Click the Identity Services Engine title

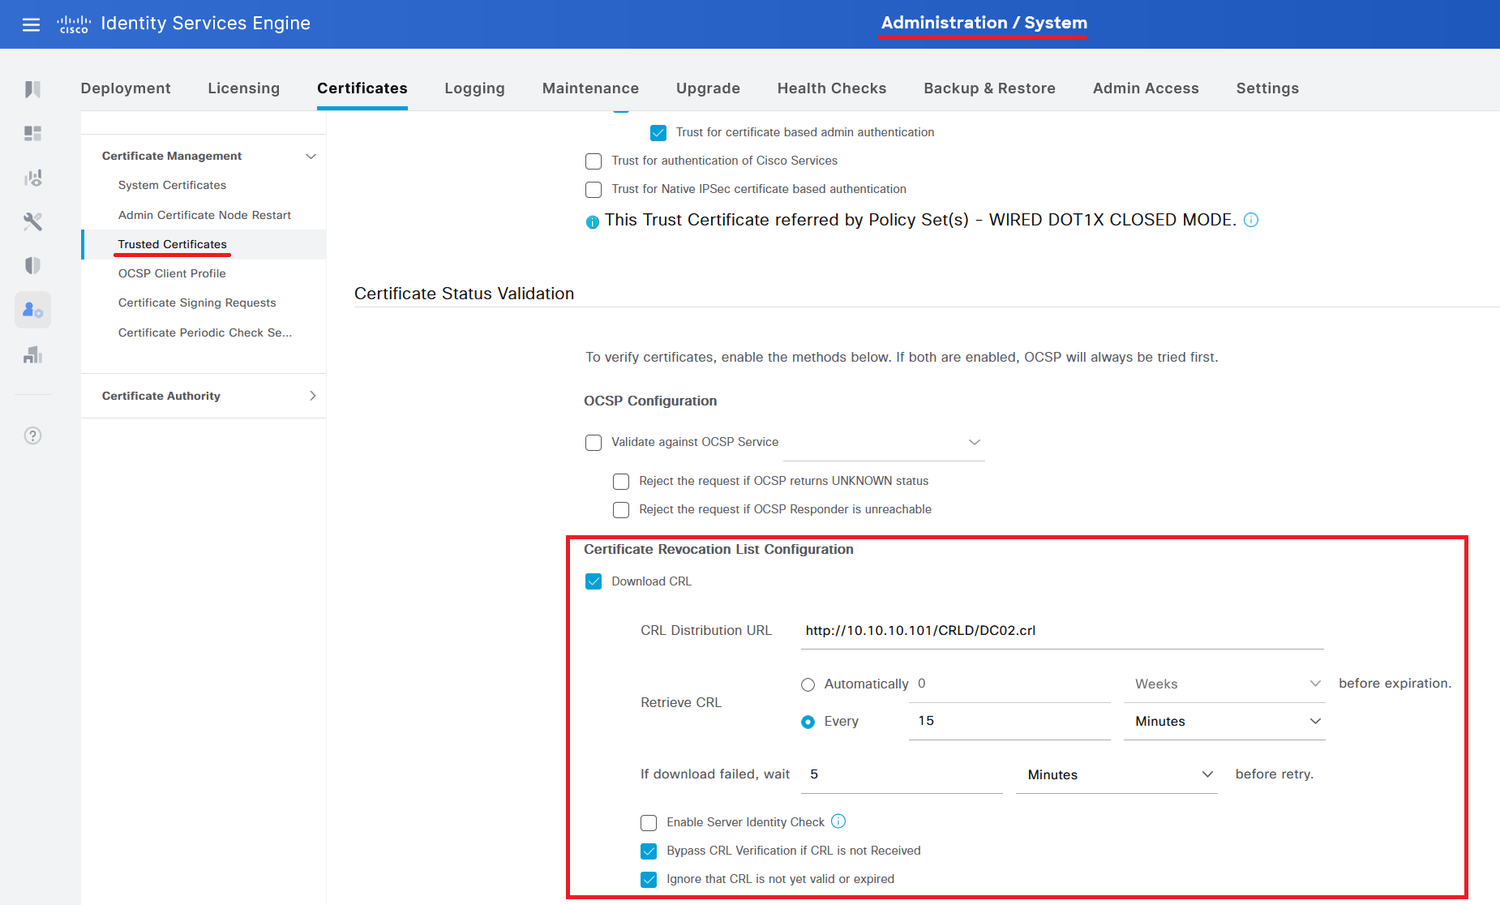[206, 23]
